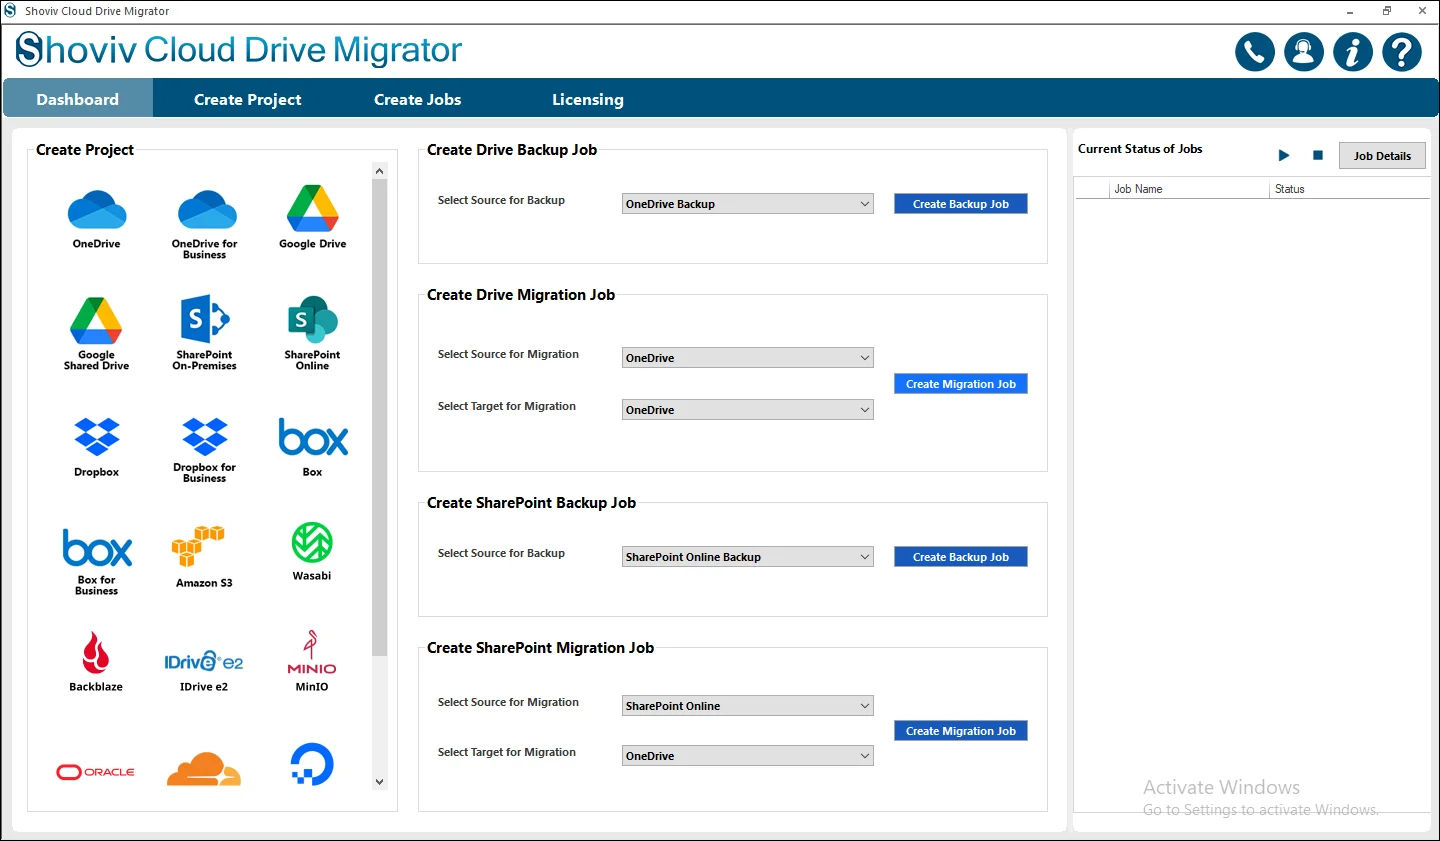
Task: Click the phone contact icon in header
Action: click(1255, 52)
